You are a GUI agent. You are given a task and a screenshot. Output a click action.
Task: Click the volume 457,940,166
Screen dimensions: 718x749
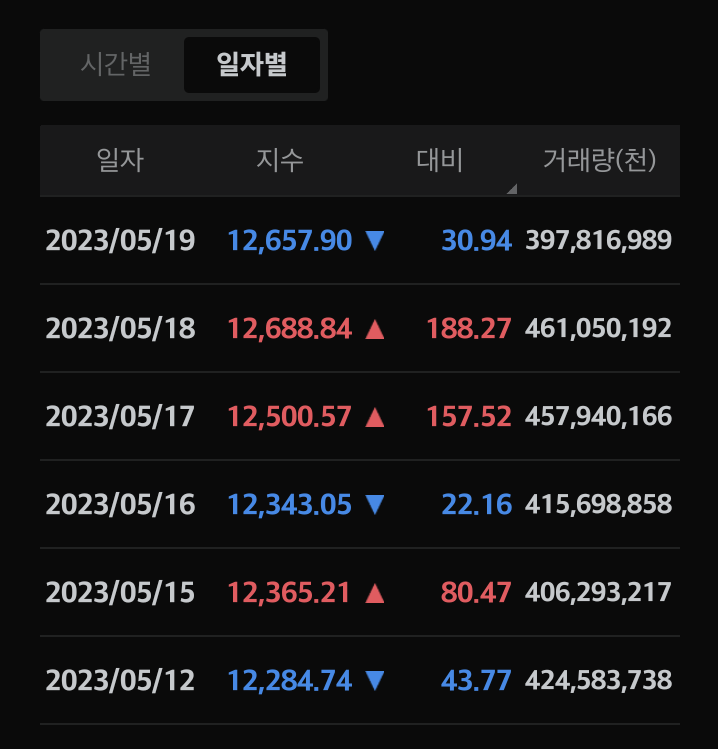tap(599, 417)
